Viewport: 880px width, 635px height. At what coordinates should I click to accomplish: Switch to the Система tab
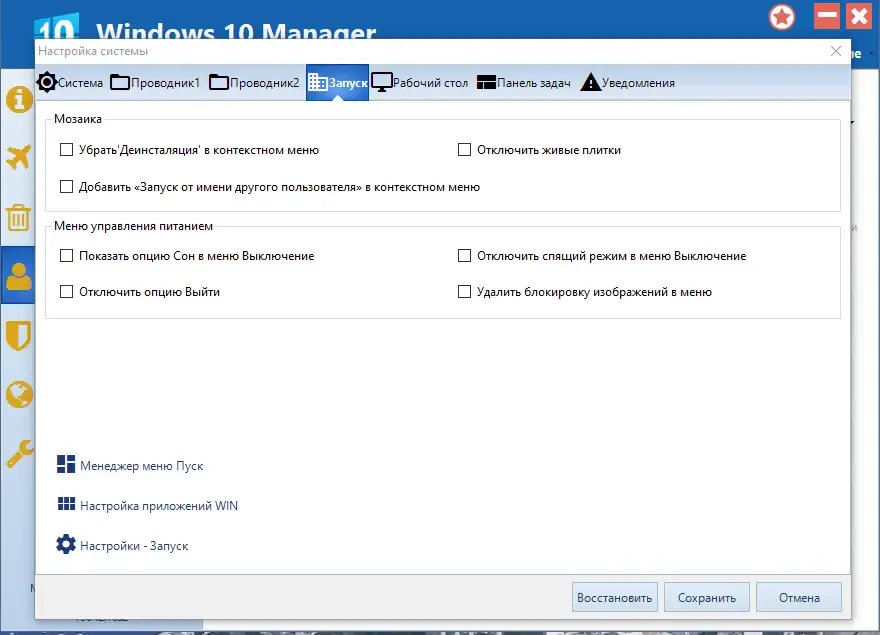click(70, 83)
